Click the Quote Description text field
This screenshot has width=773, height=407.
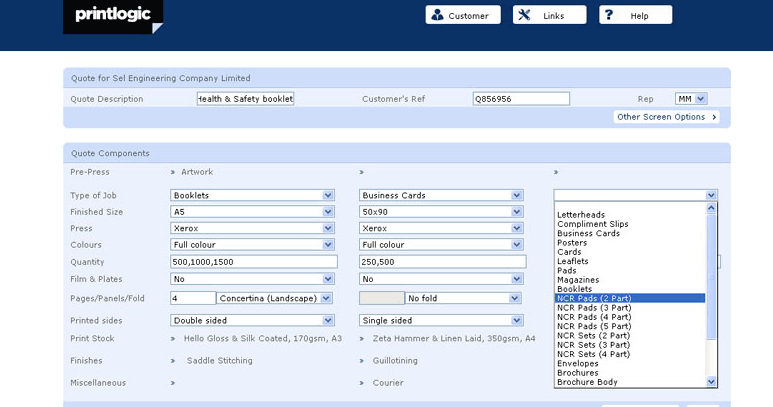246,99
